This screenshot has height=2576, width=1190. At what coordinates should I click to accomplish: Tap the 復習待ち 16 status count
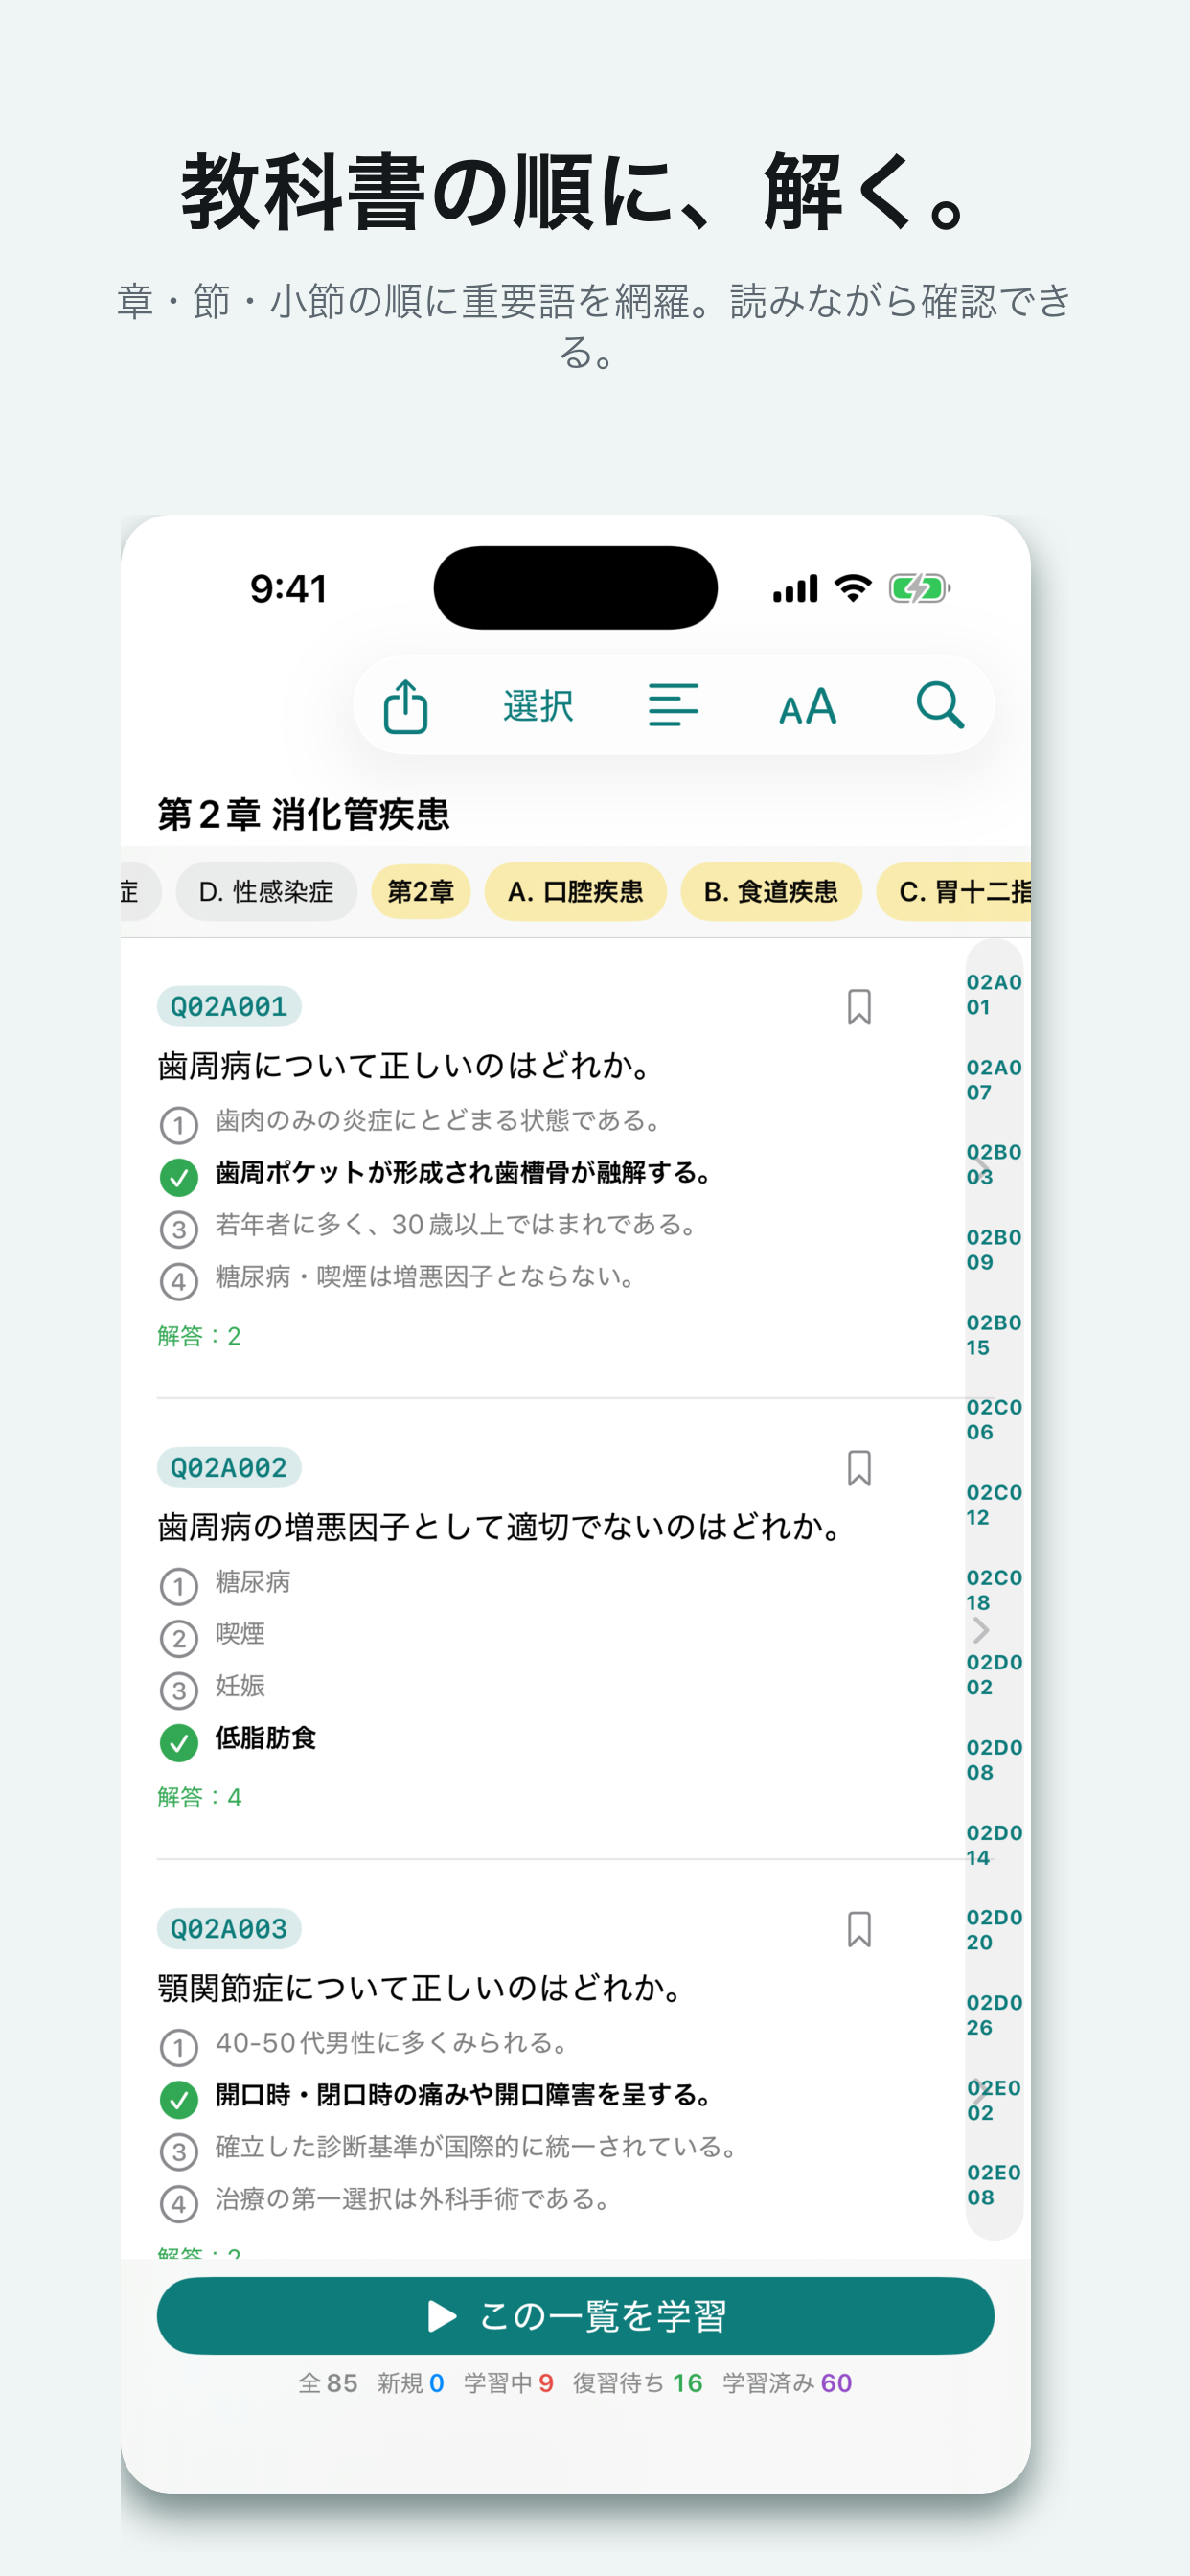click(x=637, y=2383)
